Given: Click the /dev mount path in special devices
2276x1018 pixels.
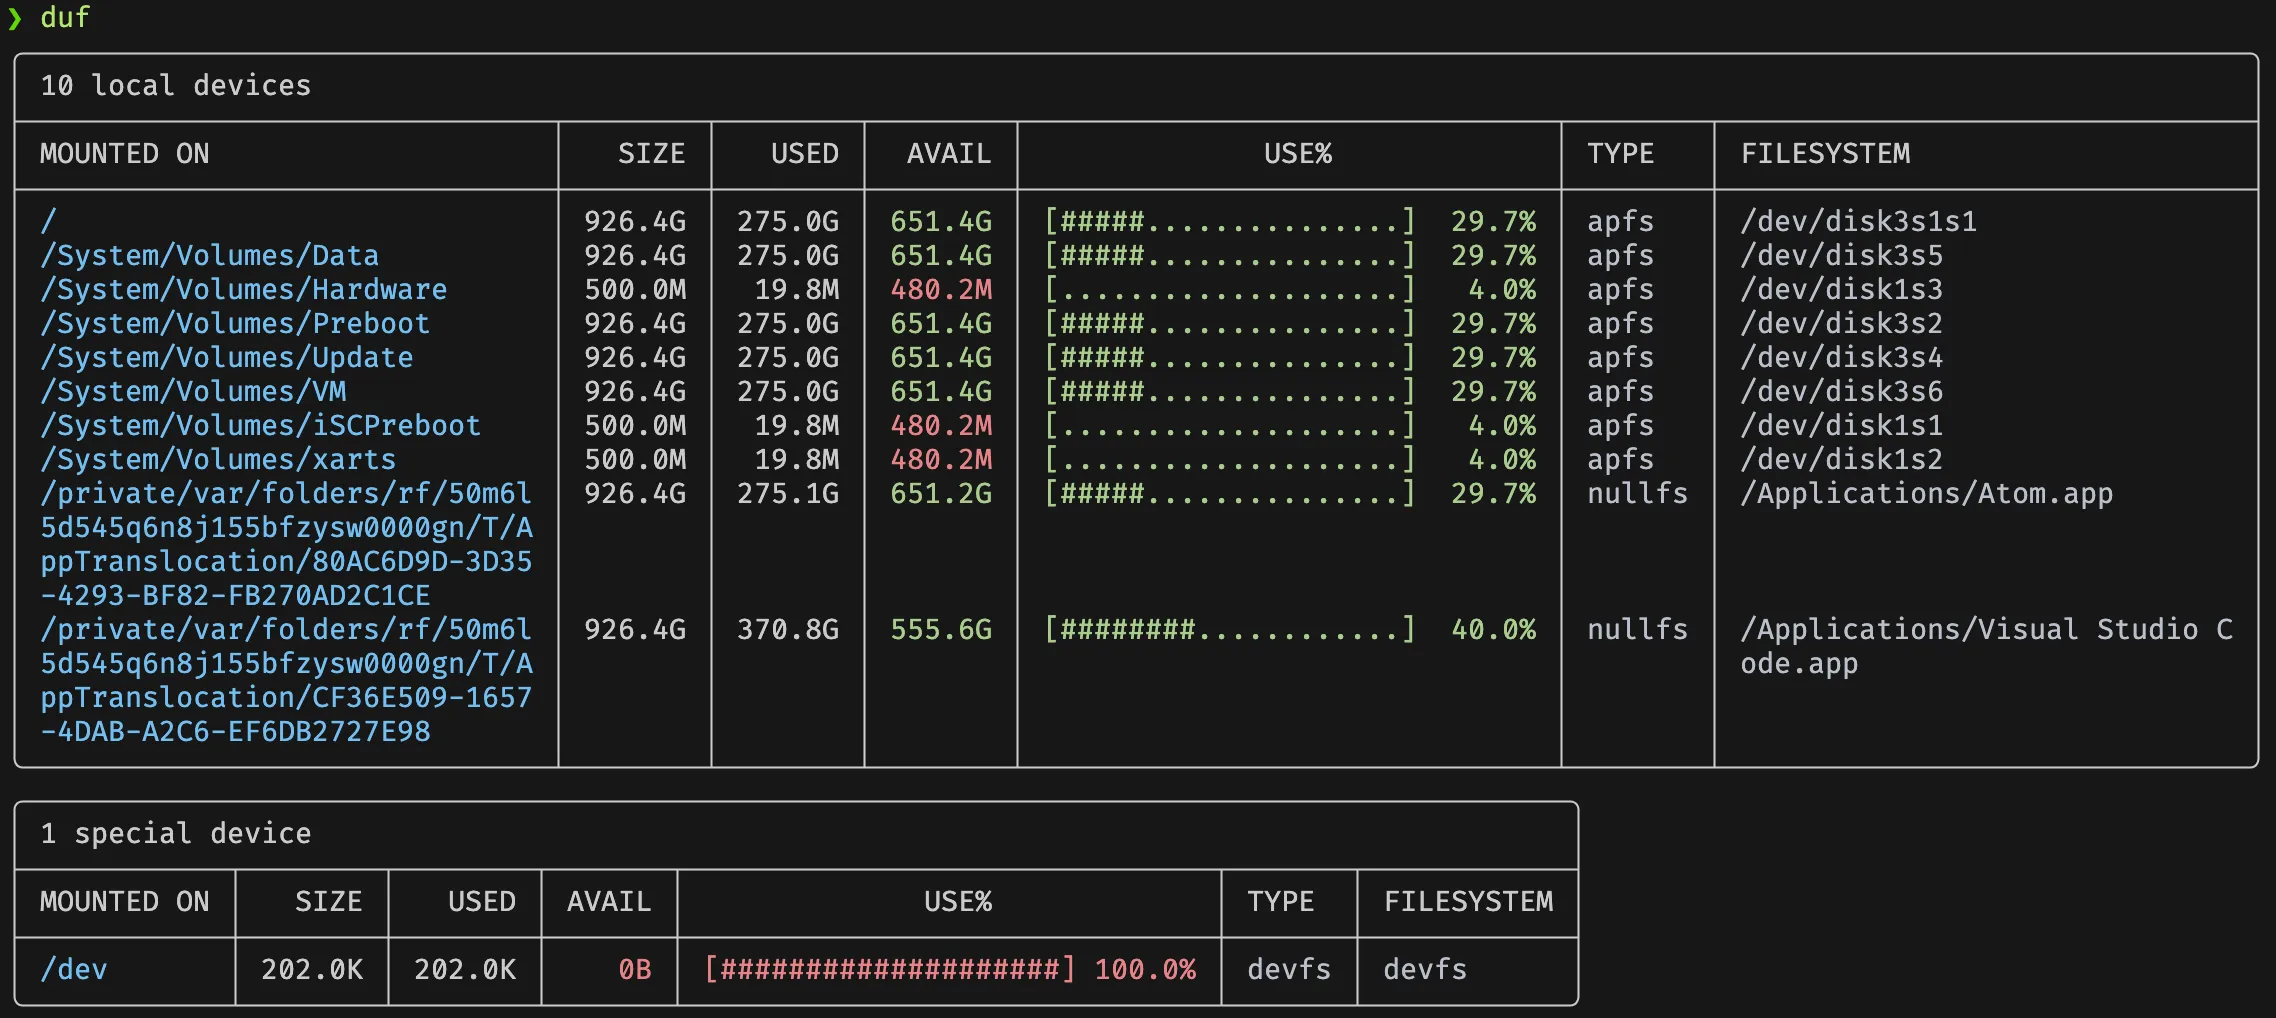Looking at the screenshot, I should 73,970.
